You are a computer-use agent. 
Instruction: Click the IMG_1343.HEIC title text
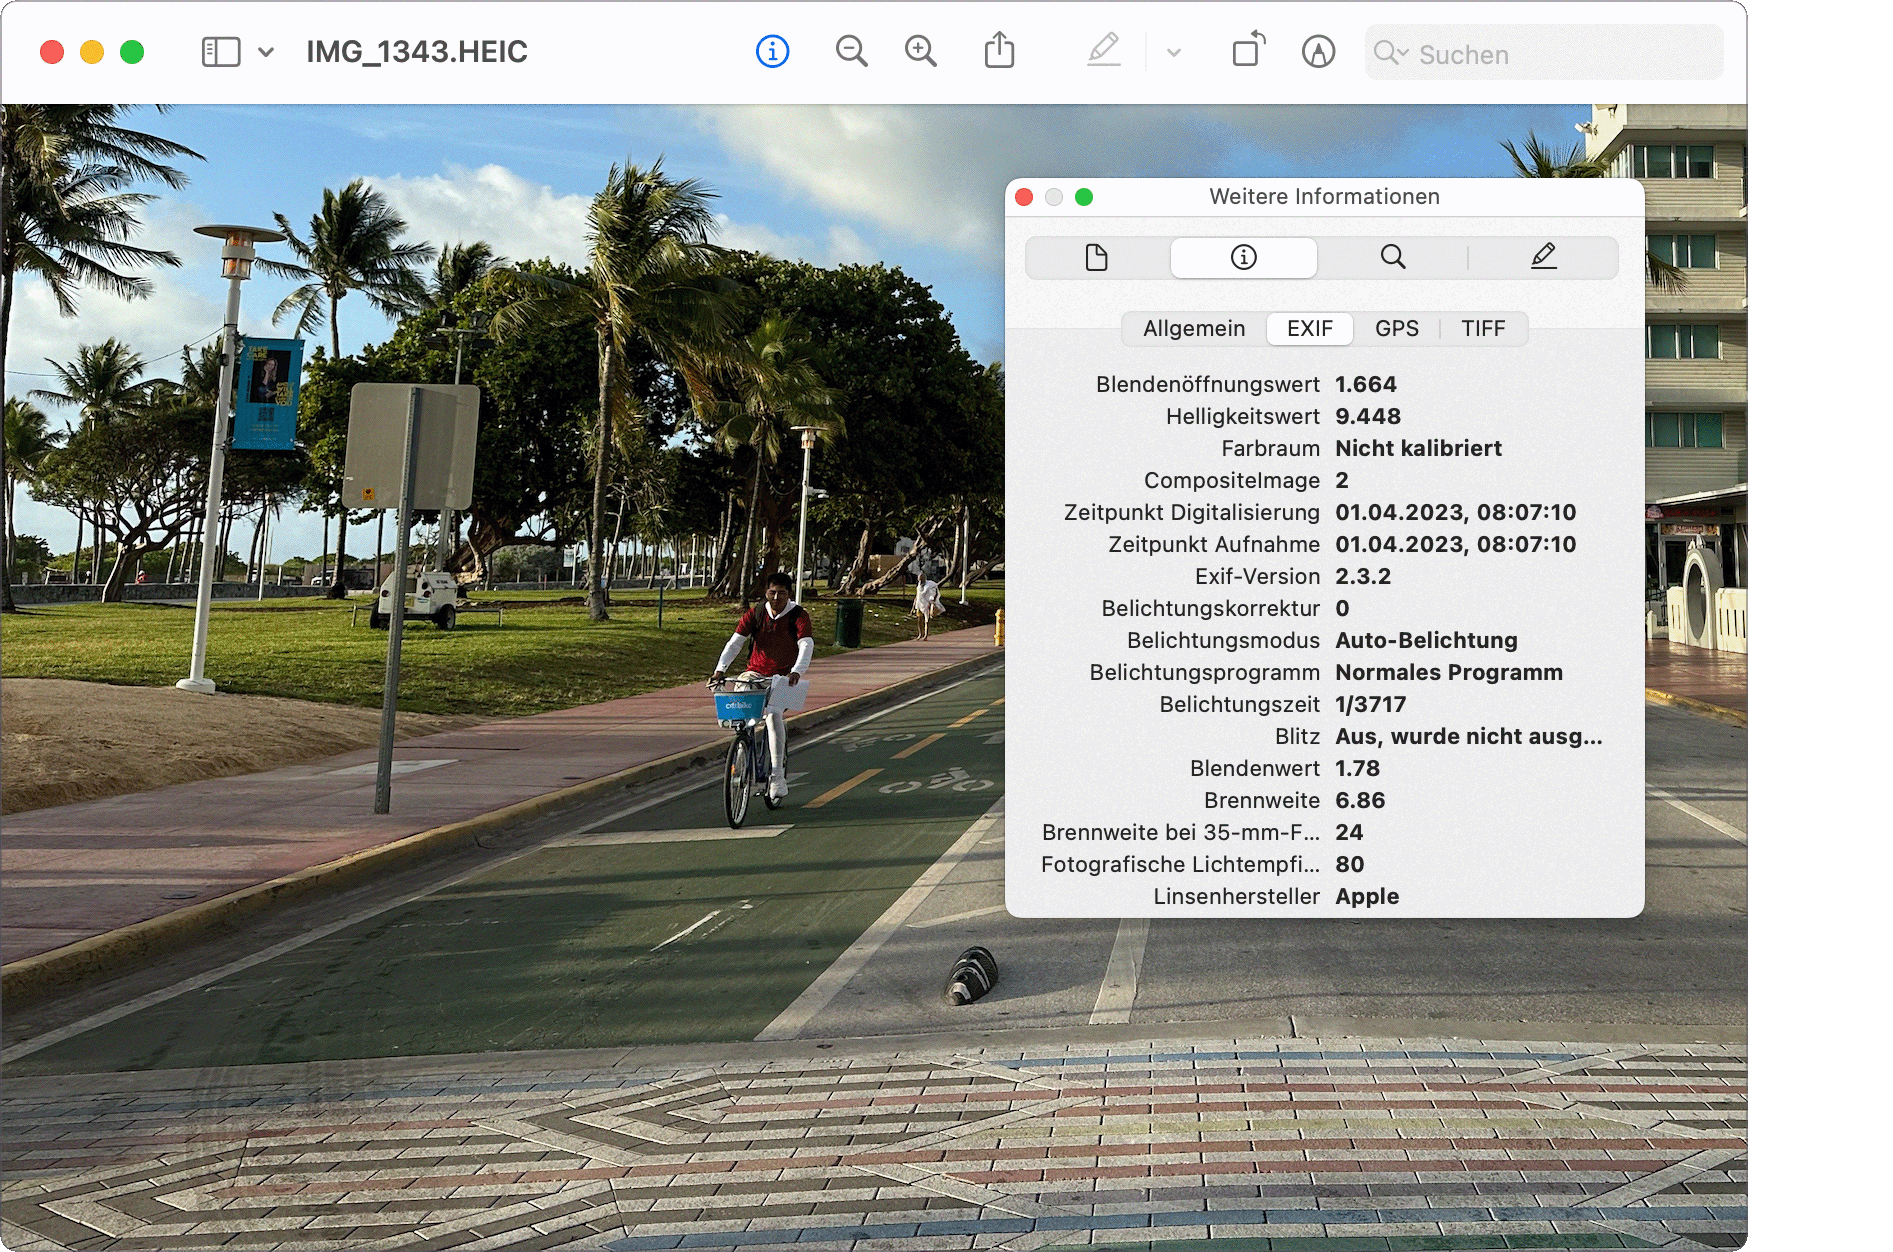coord(417,52)
